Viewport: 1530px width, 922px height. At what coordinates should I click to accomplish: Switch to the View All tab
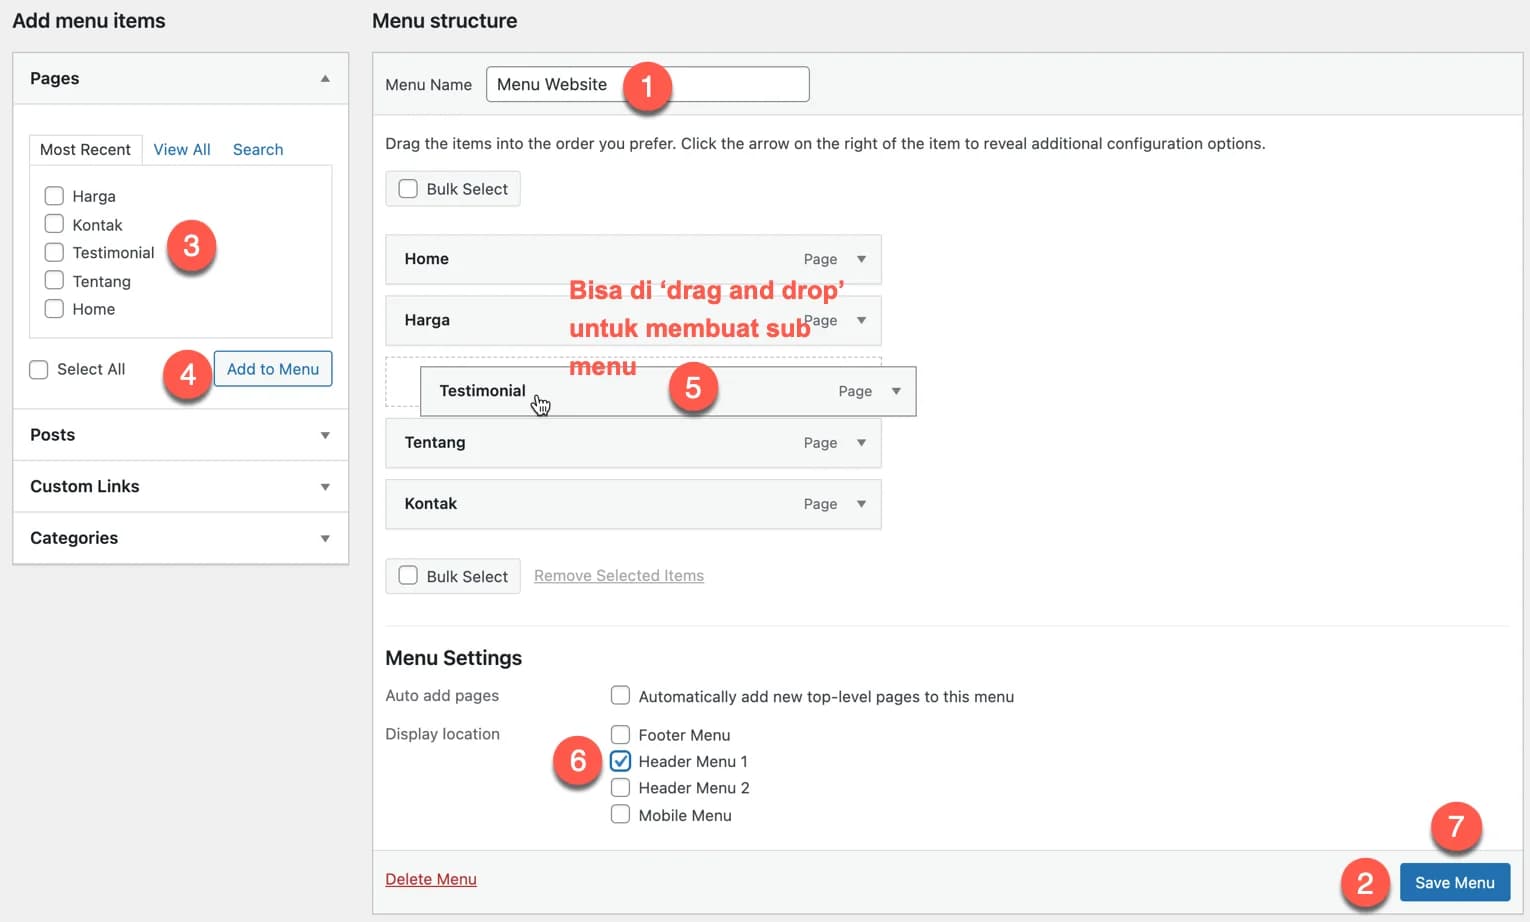[x=181, y=150]
